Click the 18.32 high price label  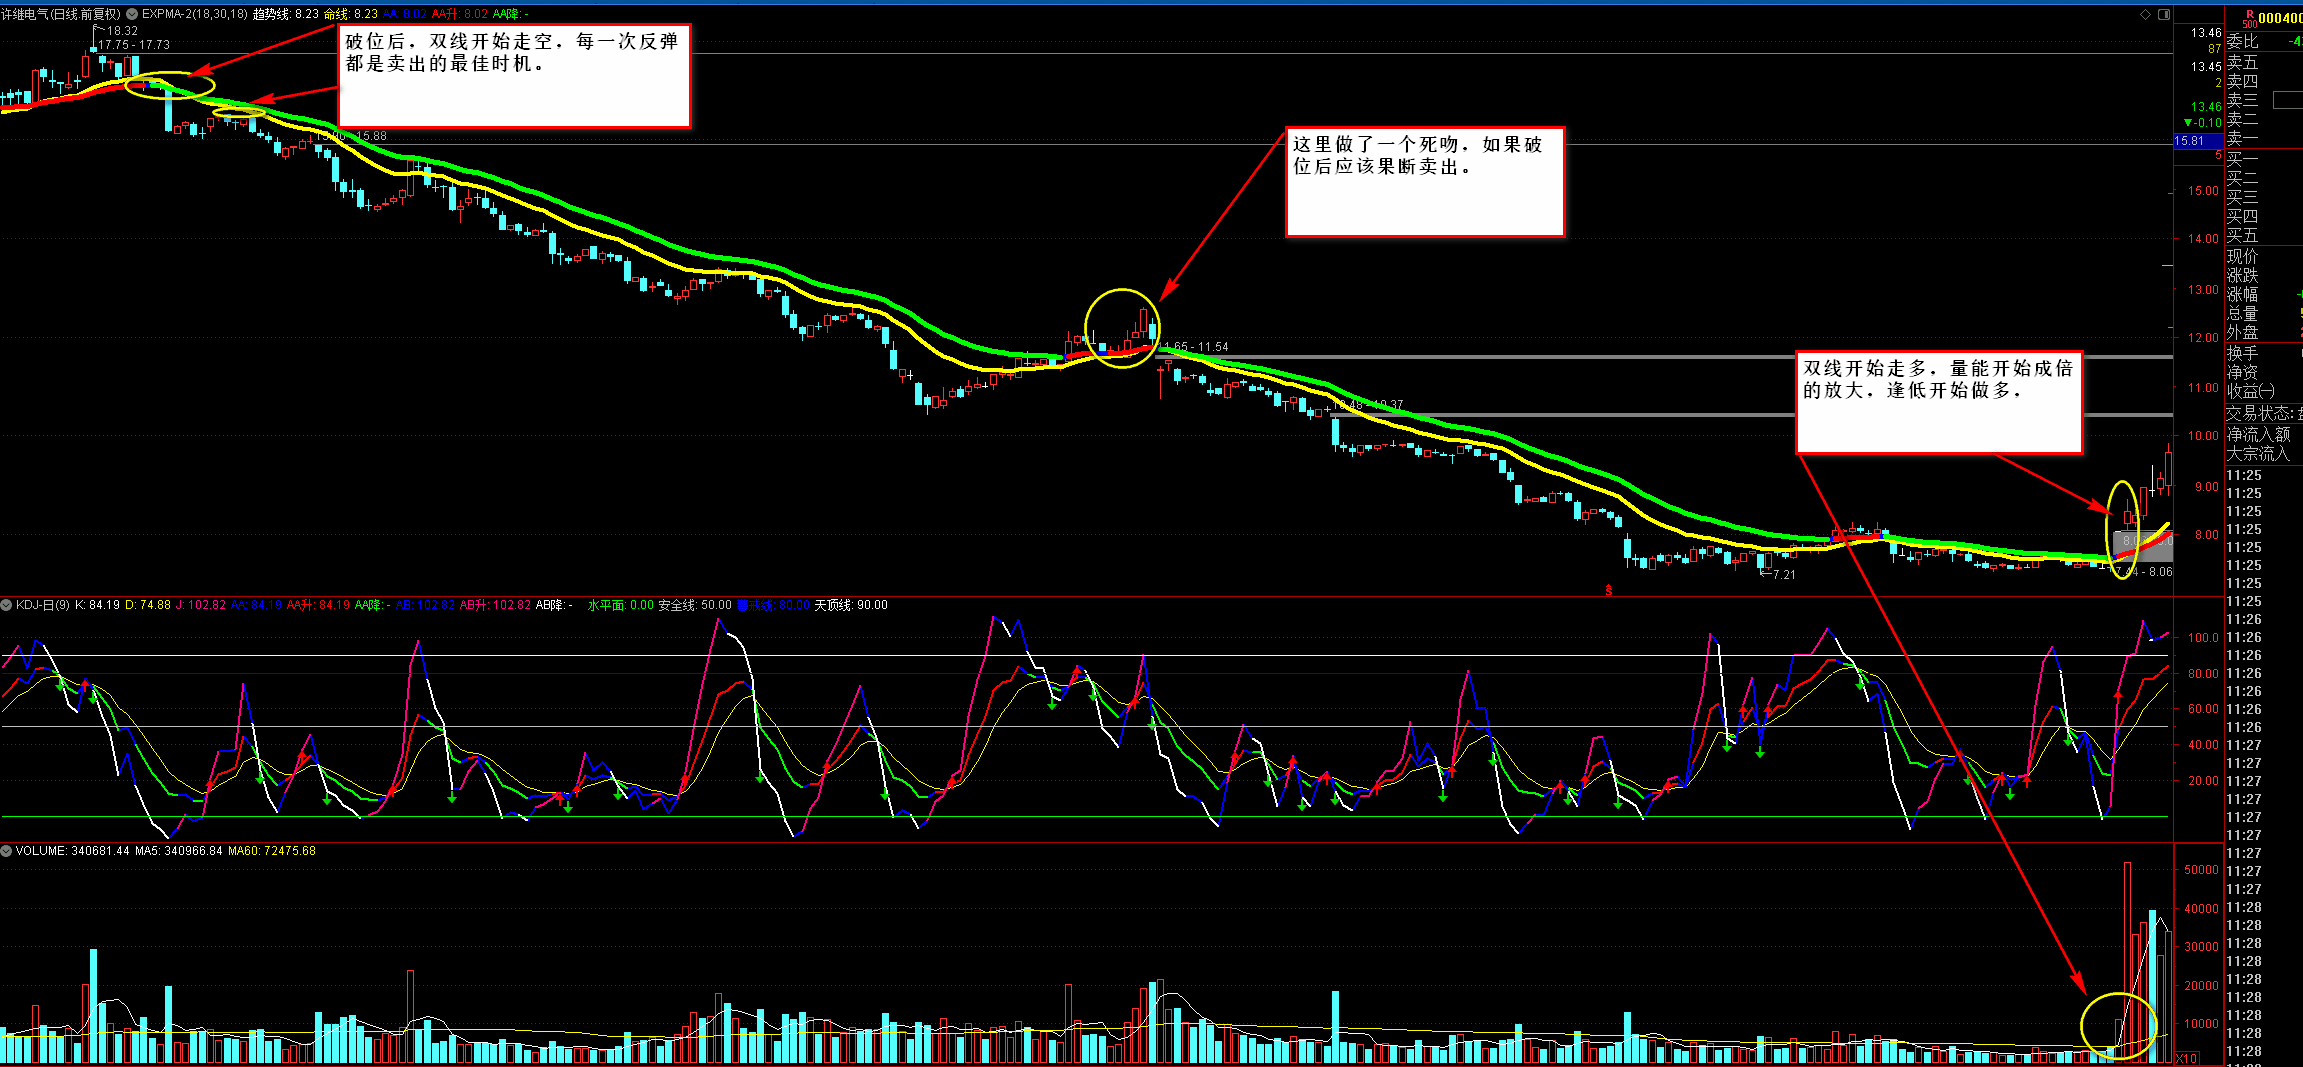(x=123, y=31)
